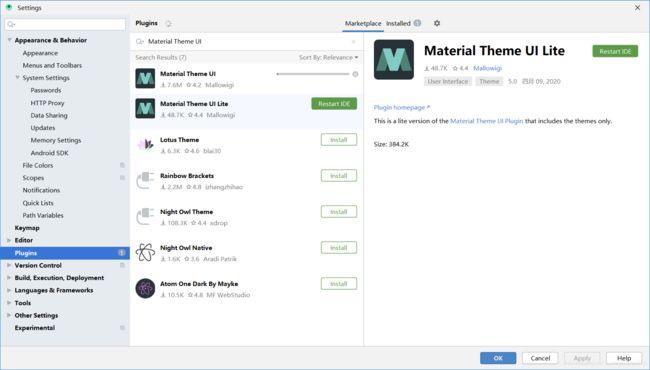Open the Android SDK settings page
This screenshot has height=370, width=650.
49,153
